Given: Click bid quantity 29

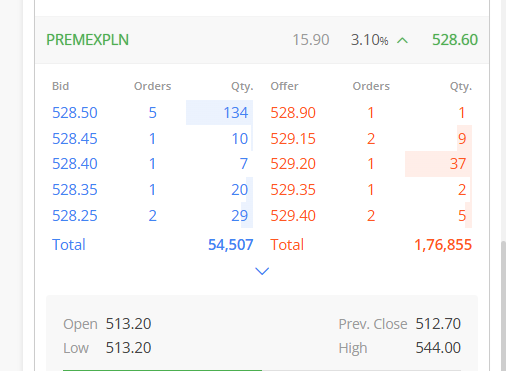Looking at the screenshot, I should click(x=240, y=216).
